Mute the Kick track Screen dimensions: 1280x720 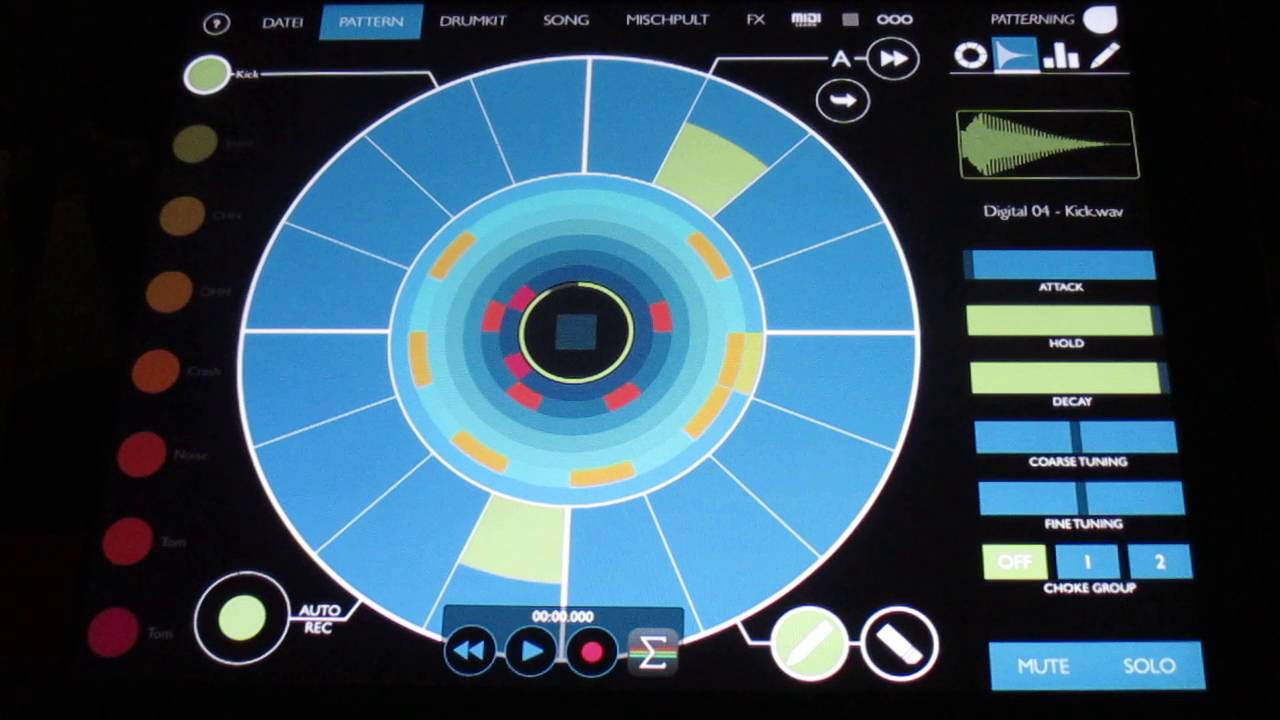(1043, 666)
